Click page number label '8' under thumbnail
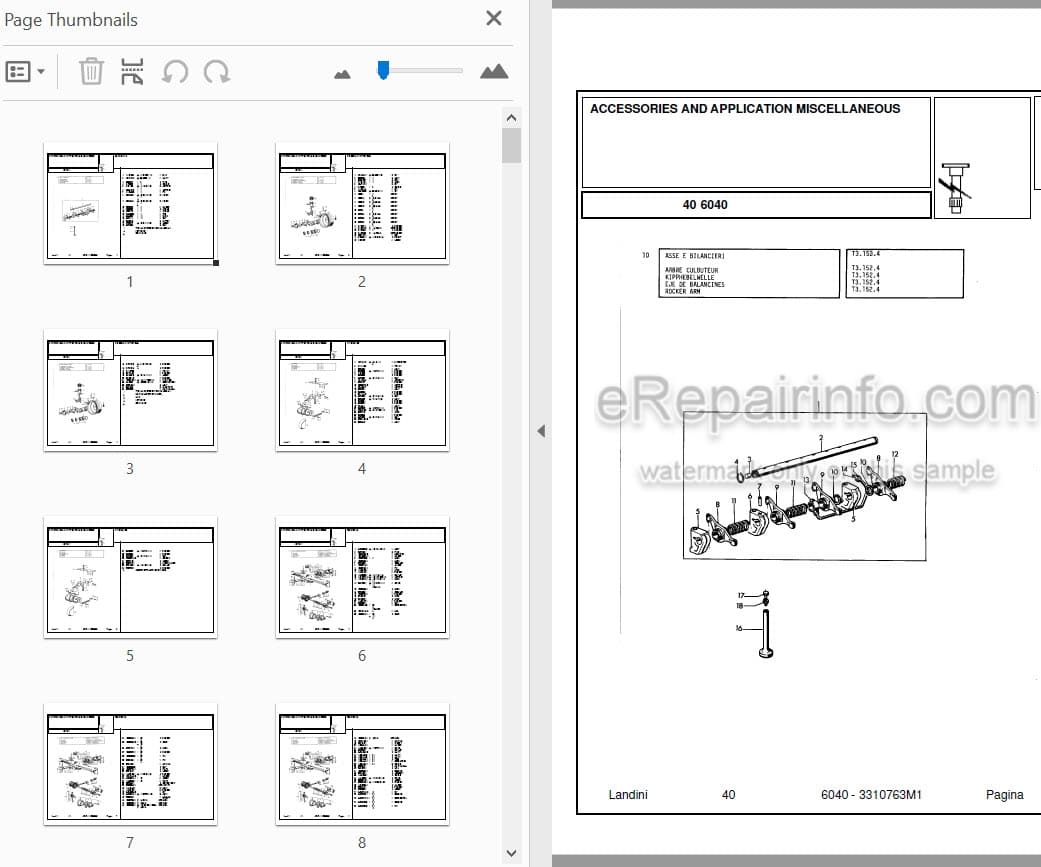Screen dimensions: 1041x867 (x=362, y=842)
